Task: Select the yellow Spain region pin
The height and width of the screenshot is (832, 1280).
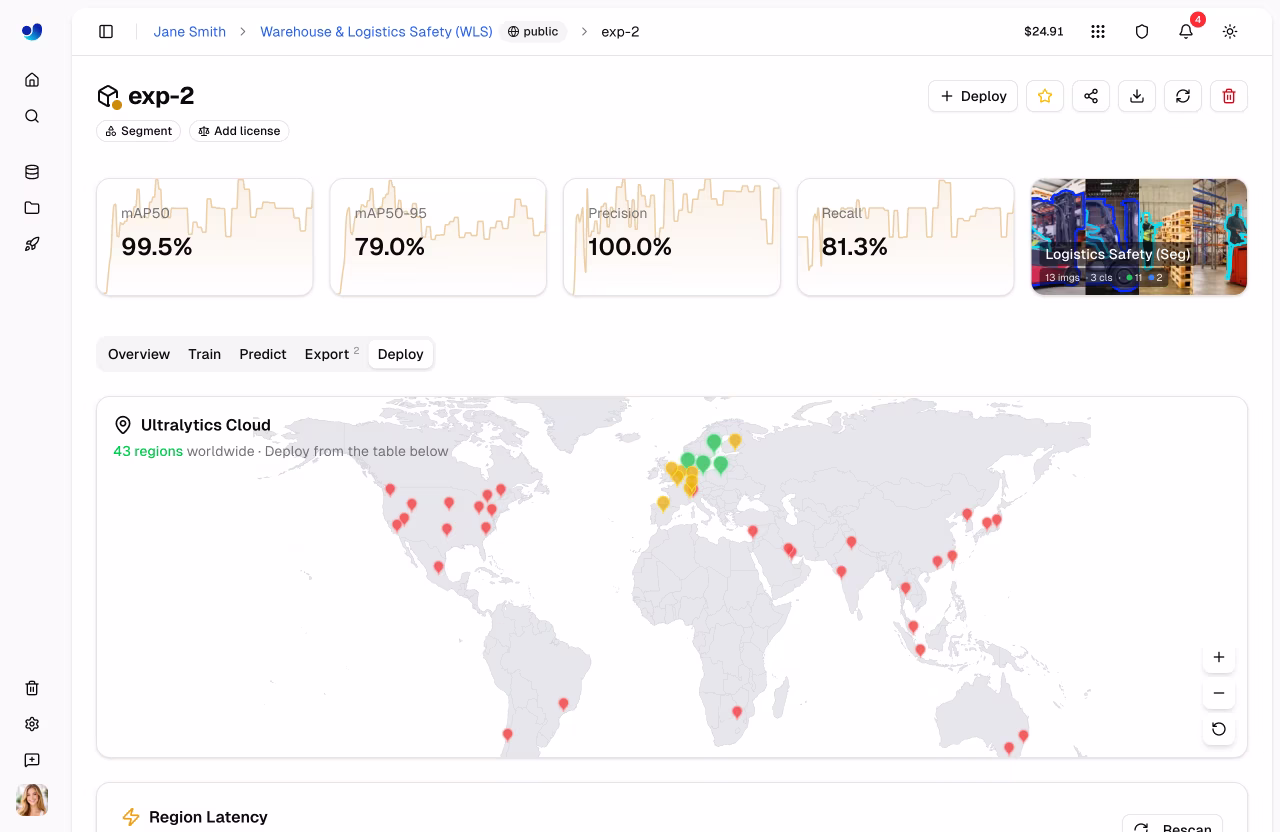Action: 663,503
